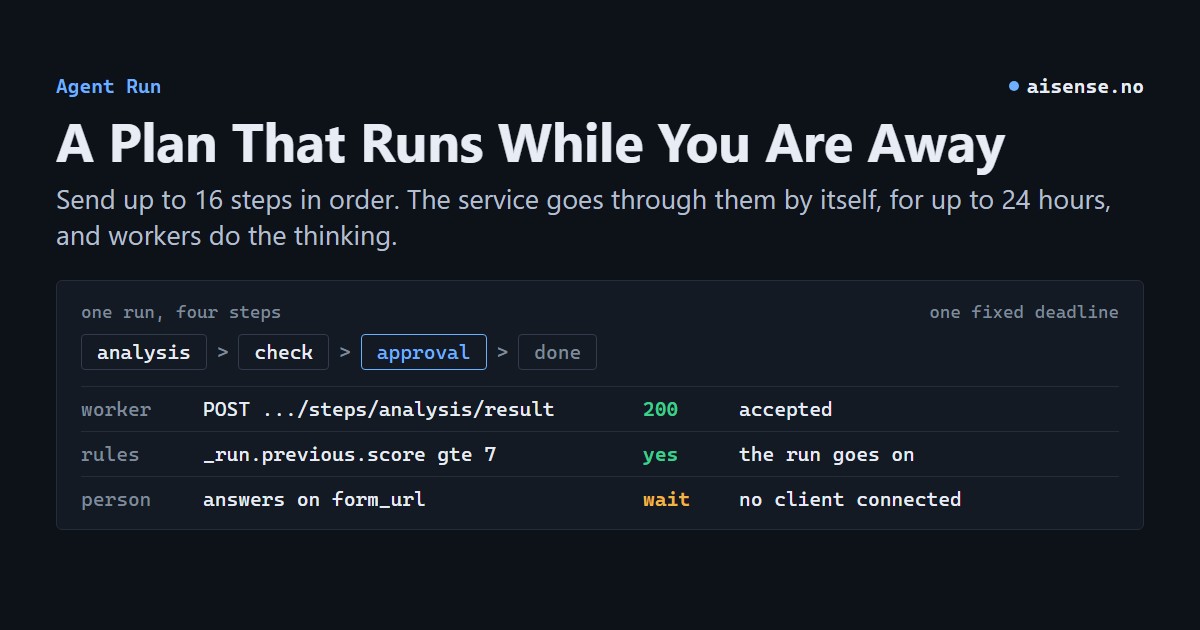Screen dimensions: 1200x630
Task: Click POST .../steps/analysis/result text
Action: pos(378,409)
